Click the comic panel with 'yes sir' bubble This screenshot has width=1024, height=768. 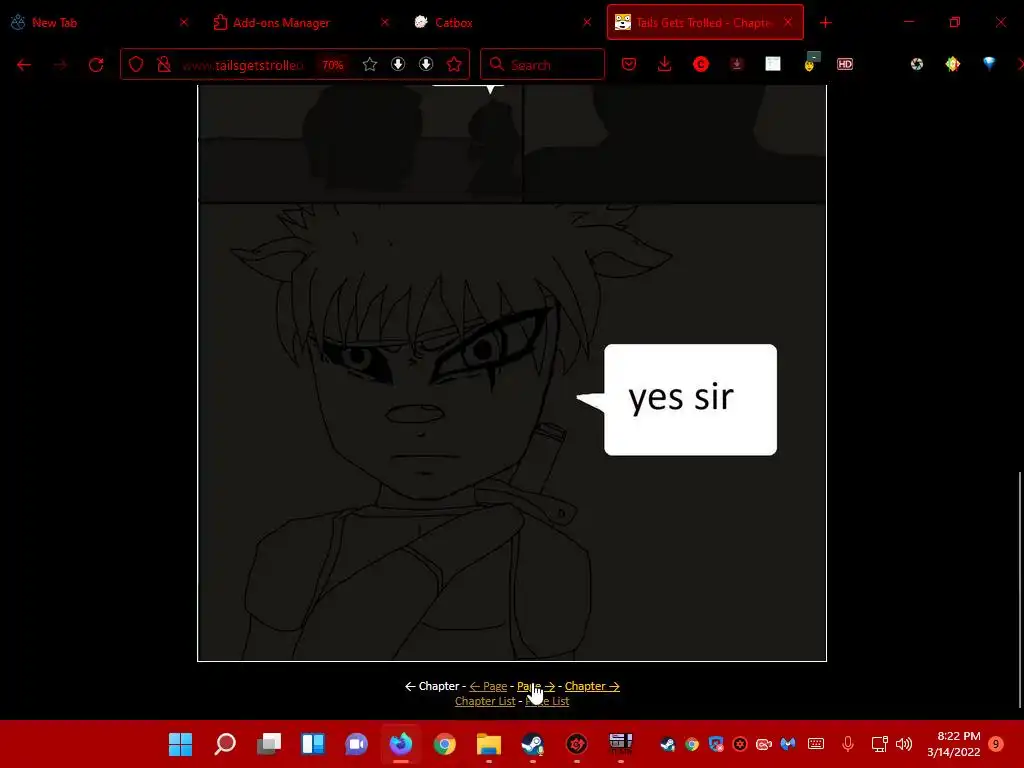(x=512, y=432)
